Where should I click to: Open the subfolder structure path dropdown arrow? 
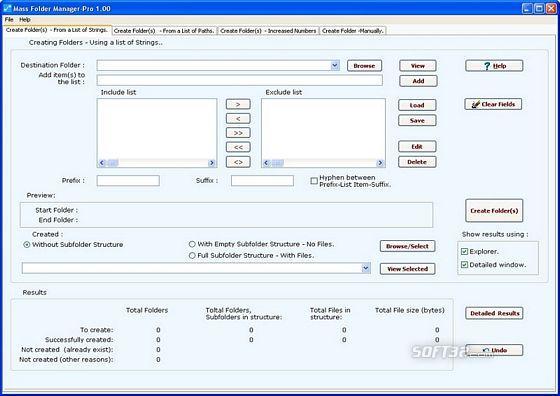(366, 268)
